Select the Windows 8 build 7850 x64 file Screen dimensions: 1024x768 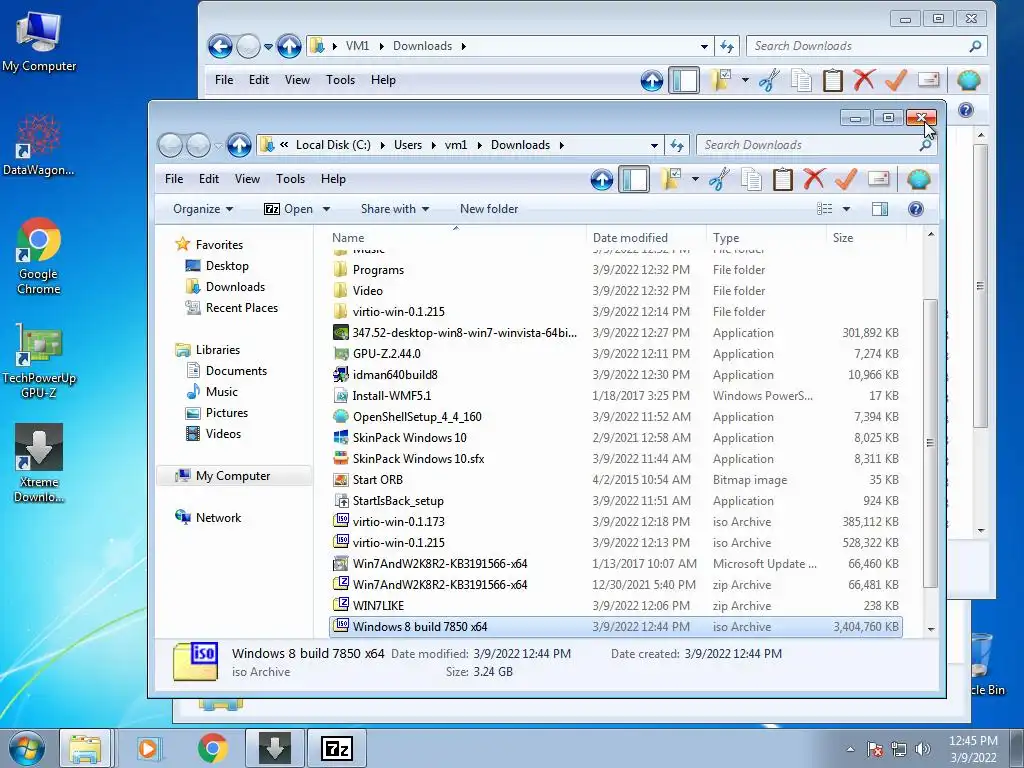click(616, 627)
